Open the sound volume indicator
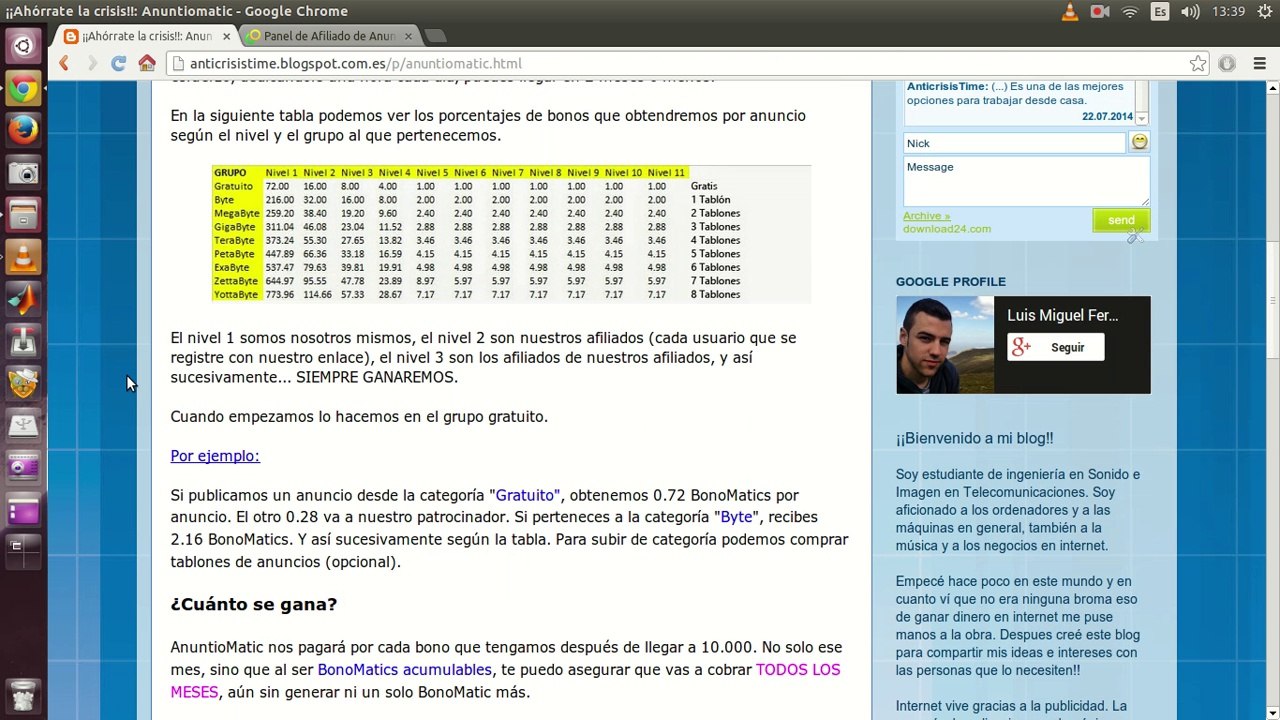The image size is (1280, 720). point(1190,12)
